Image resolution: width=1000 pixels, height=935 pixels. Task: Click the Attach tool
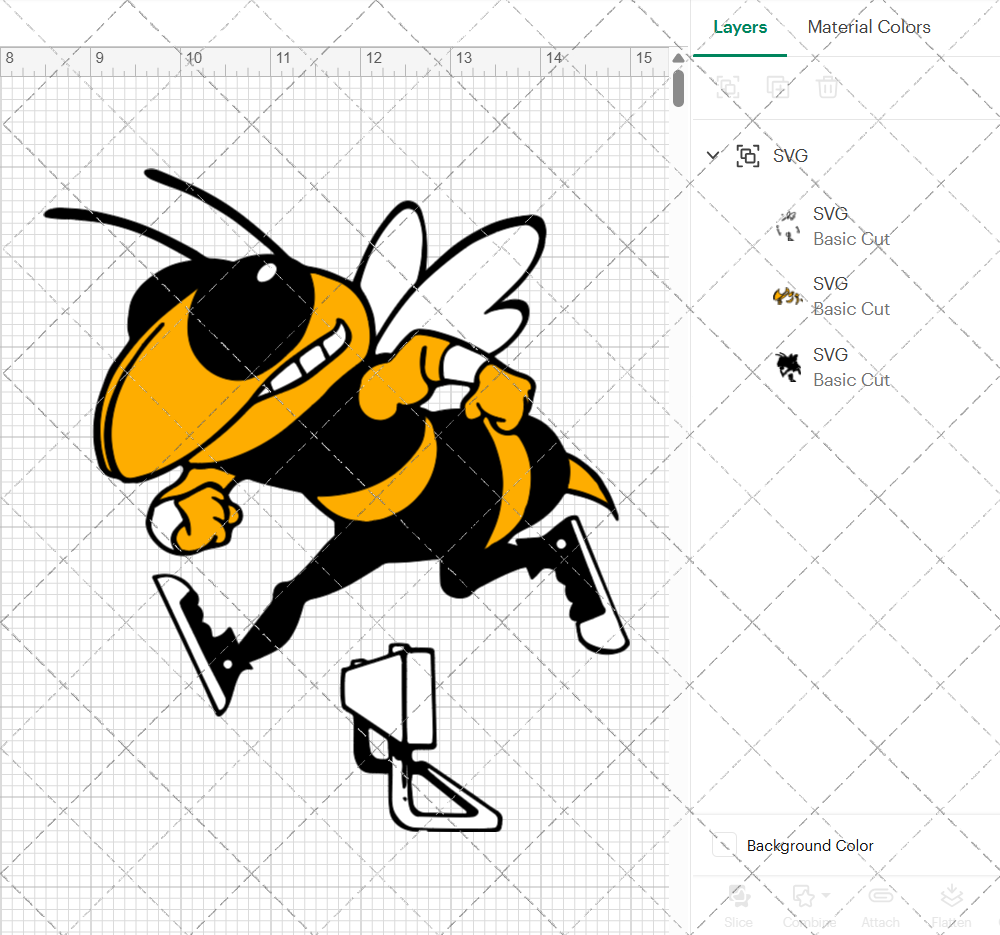point(881,906)
